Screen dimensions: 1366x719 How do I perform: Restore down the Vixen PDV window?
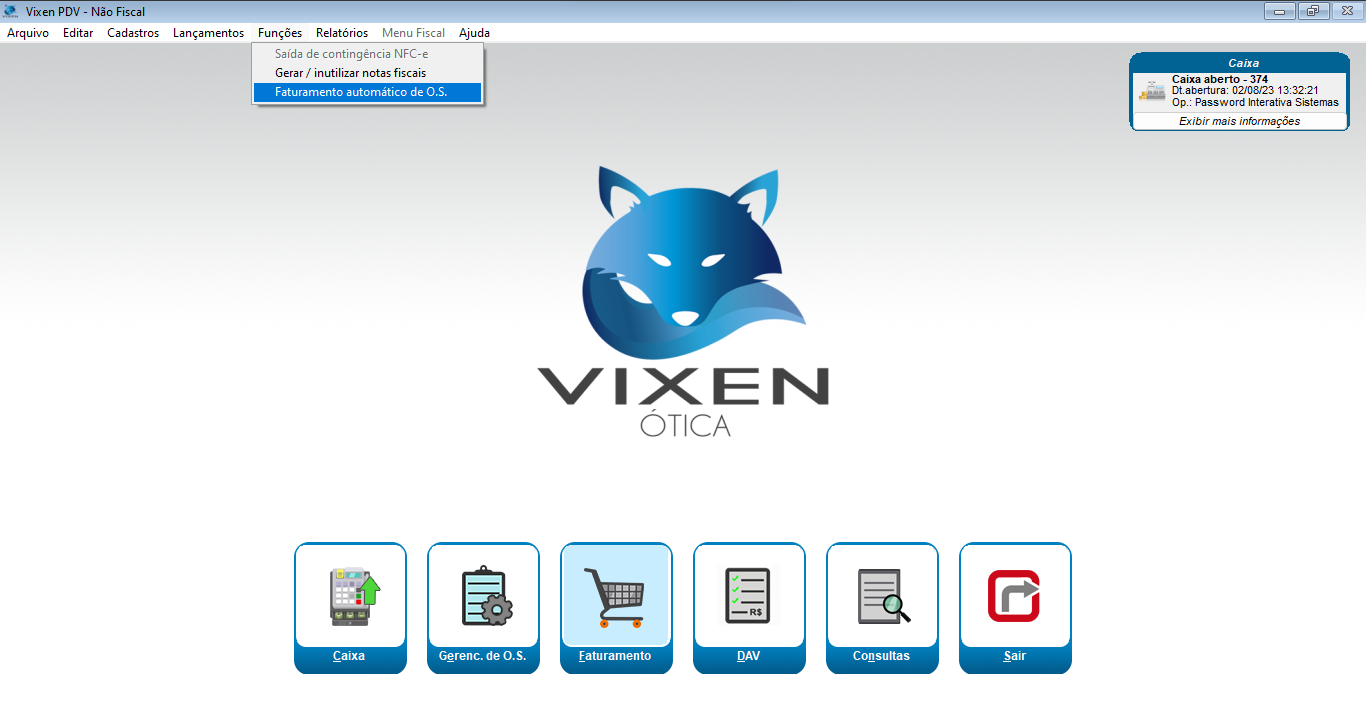[x=1312, y=12]
